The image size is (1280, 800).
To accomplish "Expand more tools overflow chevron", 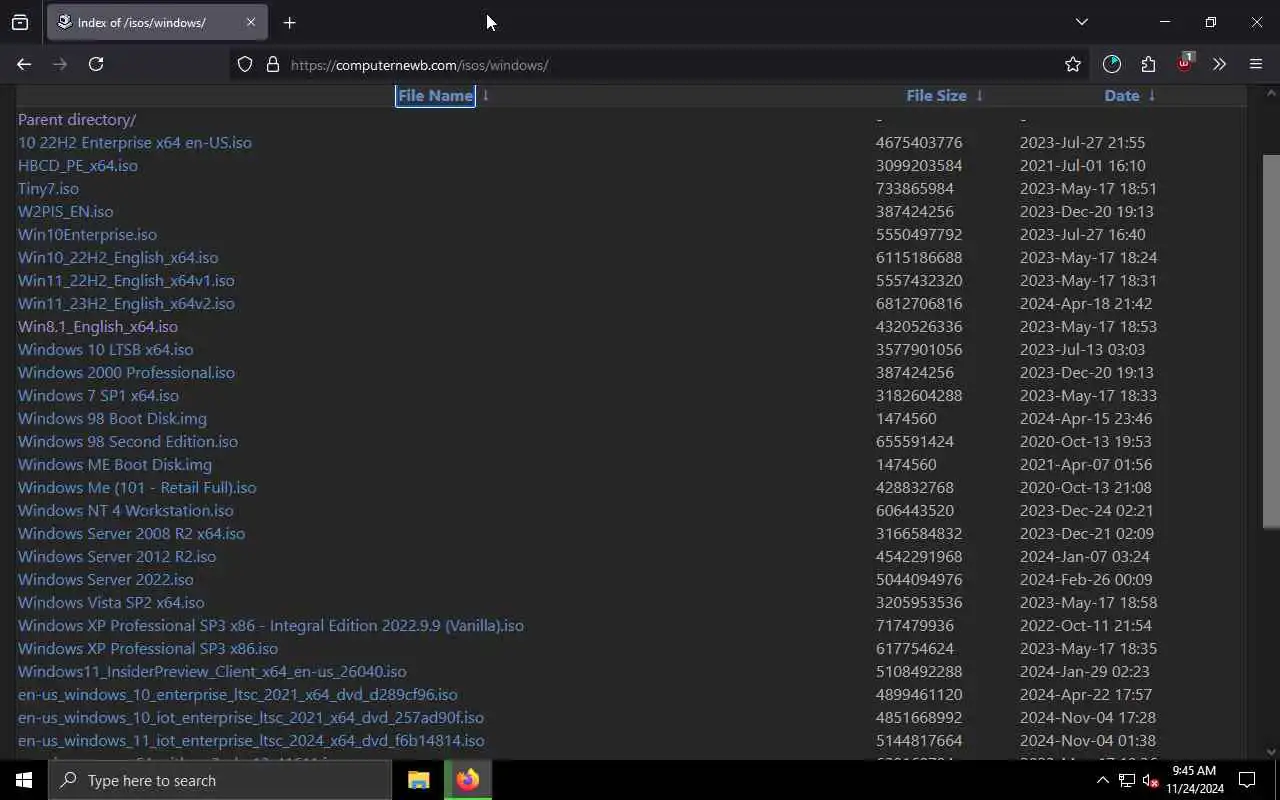I will 1219,64.
